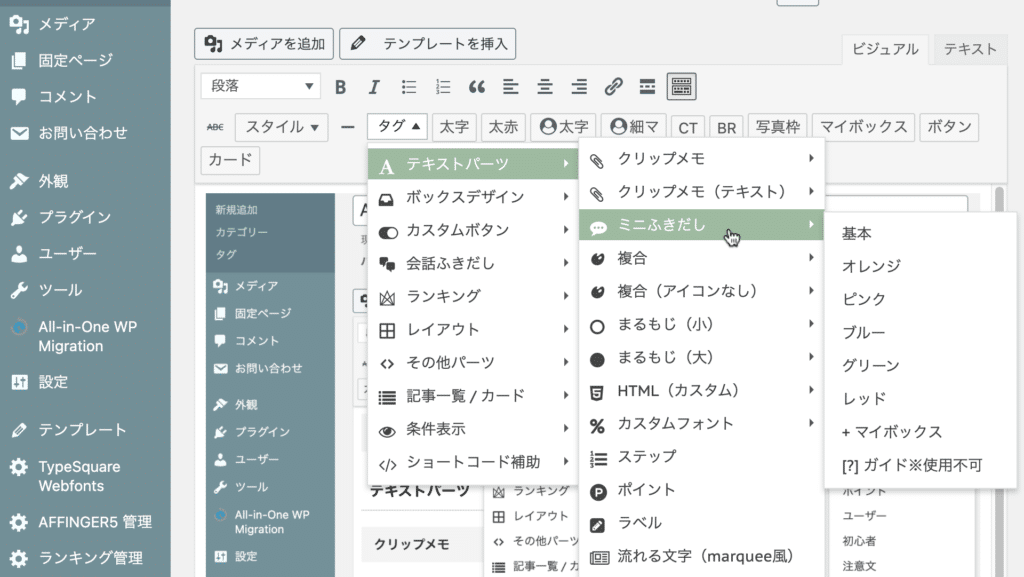Viewport: 1024px width, 577px height.
Task: Open the 段落 paragraph format dropdown
Action: 260,87
